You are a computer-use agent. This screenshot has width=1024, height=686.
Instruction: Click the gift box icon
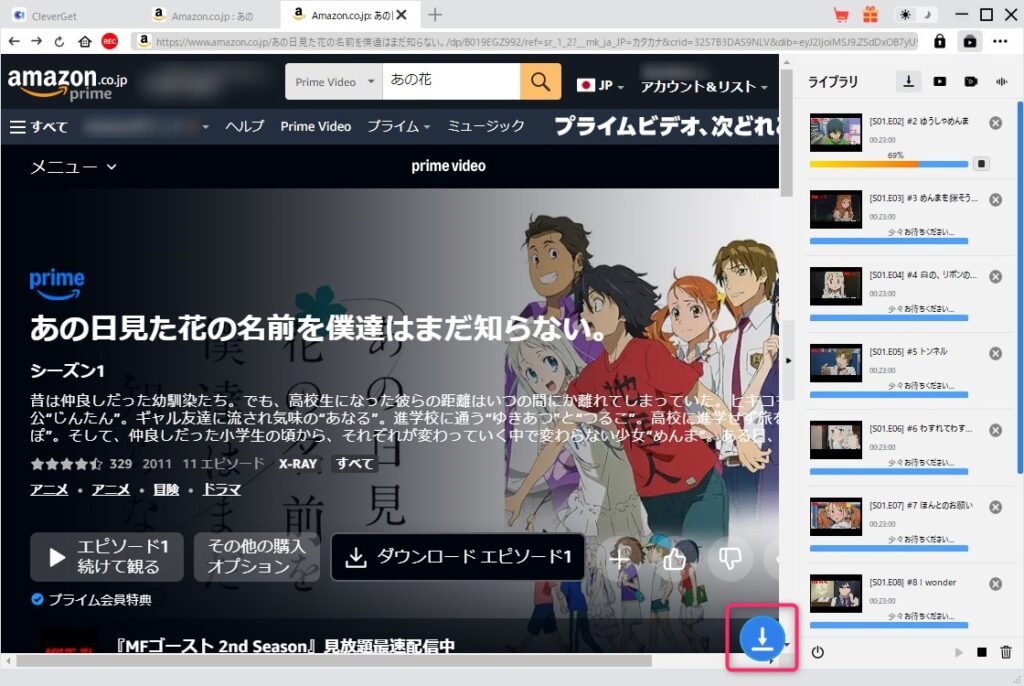click(x=870, y=15)
